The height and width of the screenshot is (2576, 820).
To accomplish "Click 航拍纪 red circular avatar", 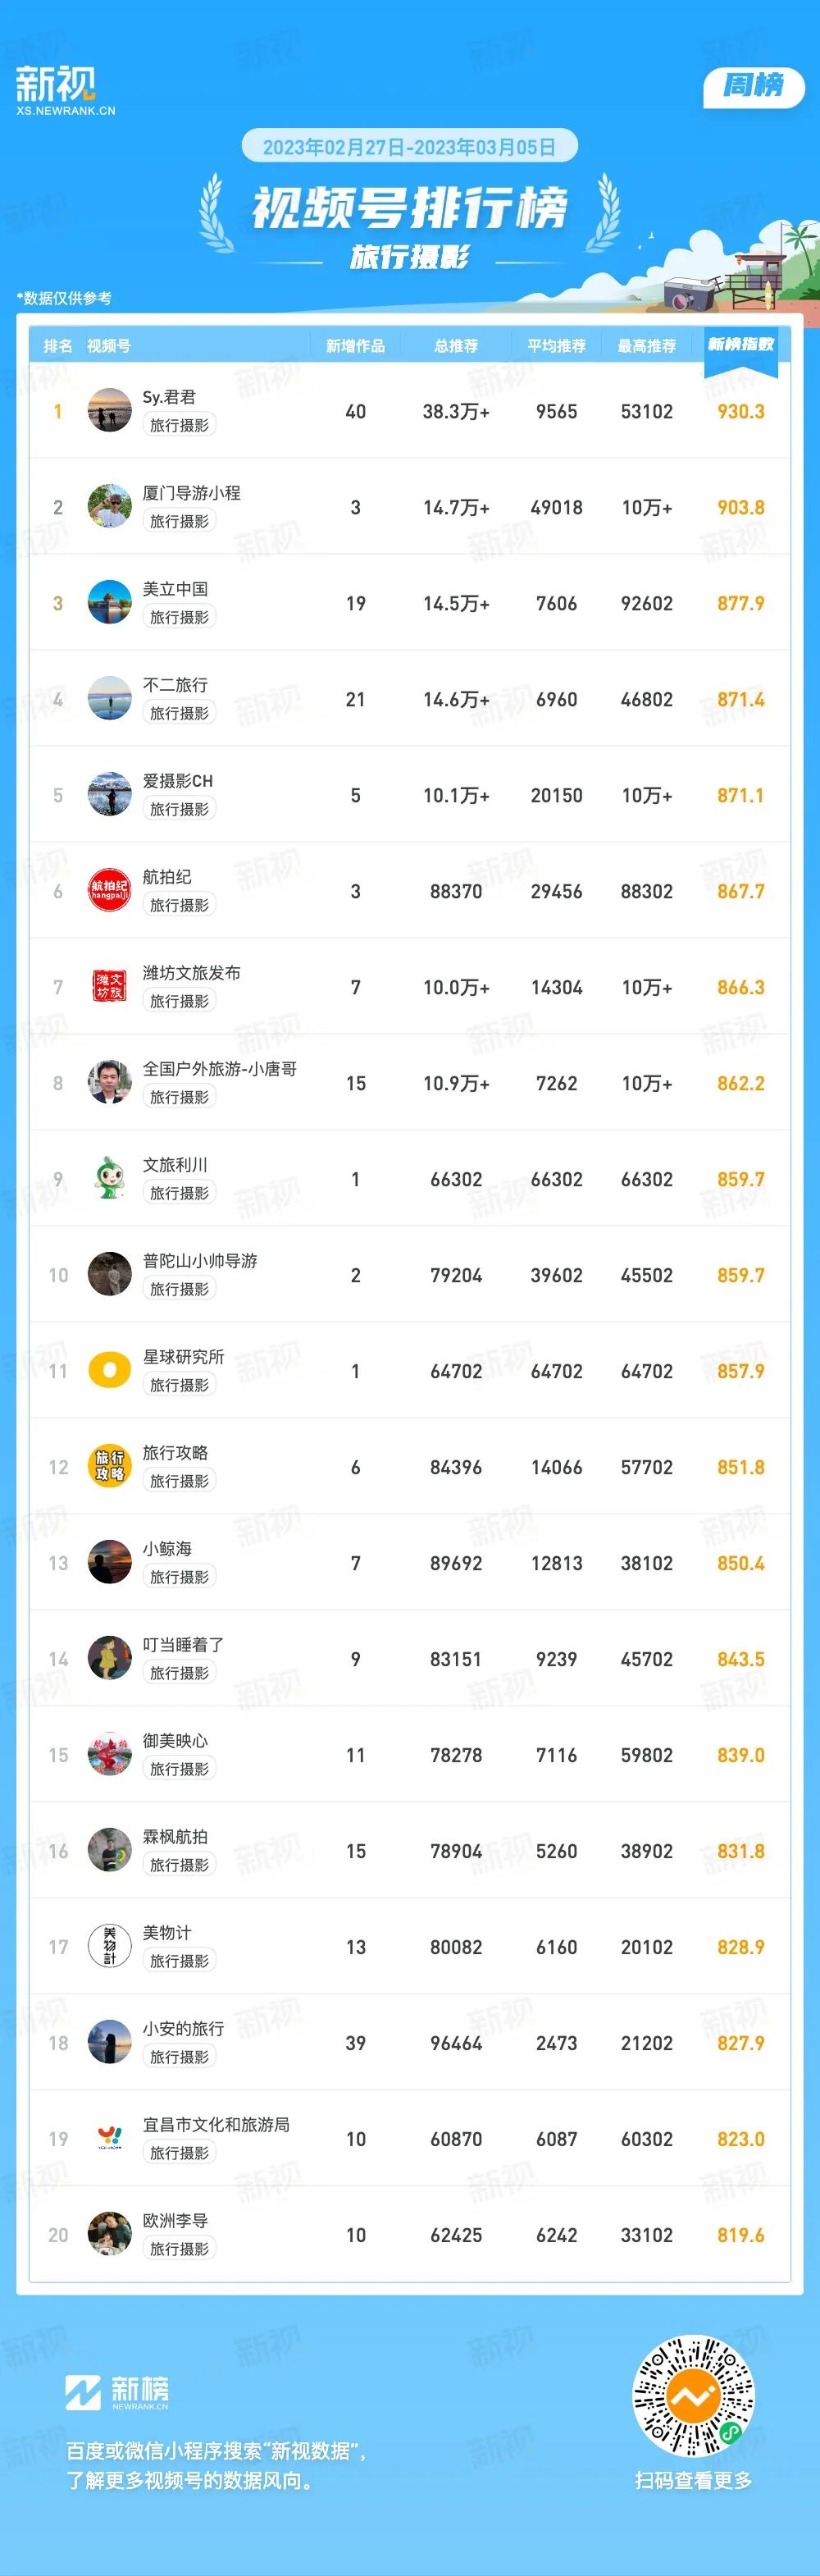I will [x=110, y=891].
